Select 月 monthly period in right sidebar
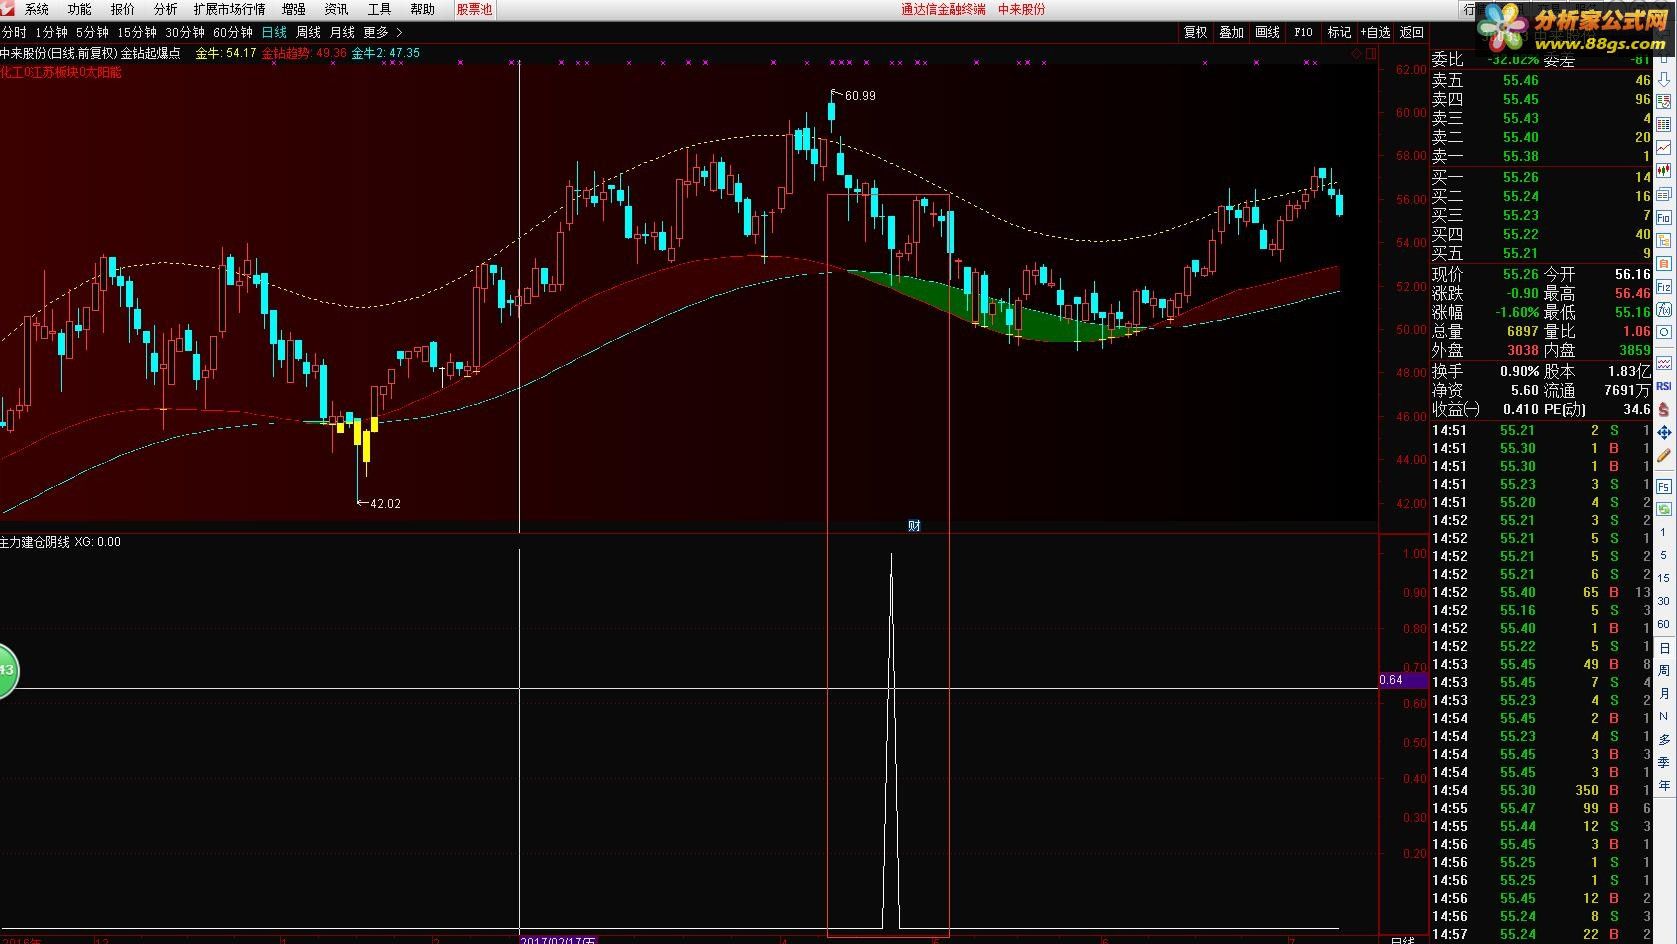 coord(1664,694)
